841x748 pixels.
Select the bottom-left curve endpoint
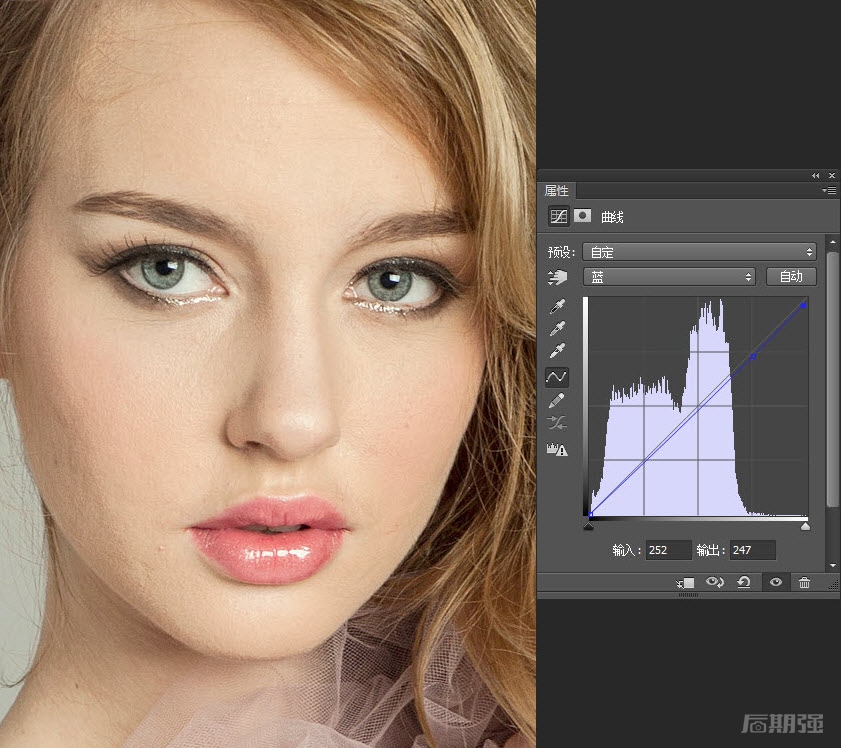(x=590, y=515)
